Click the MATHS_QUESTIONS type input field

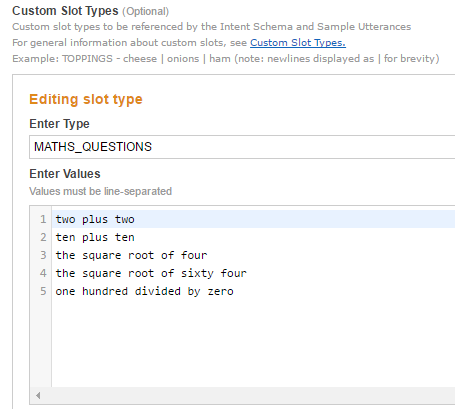click(242, 147)
